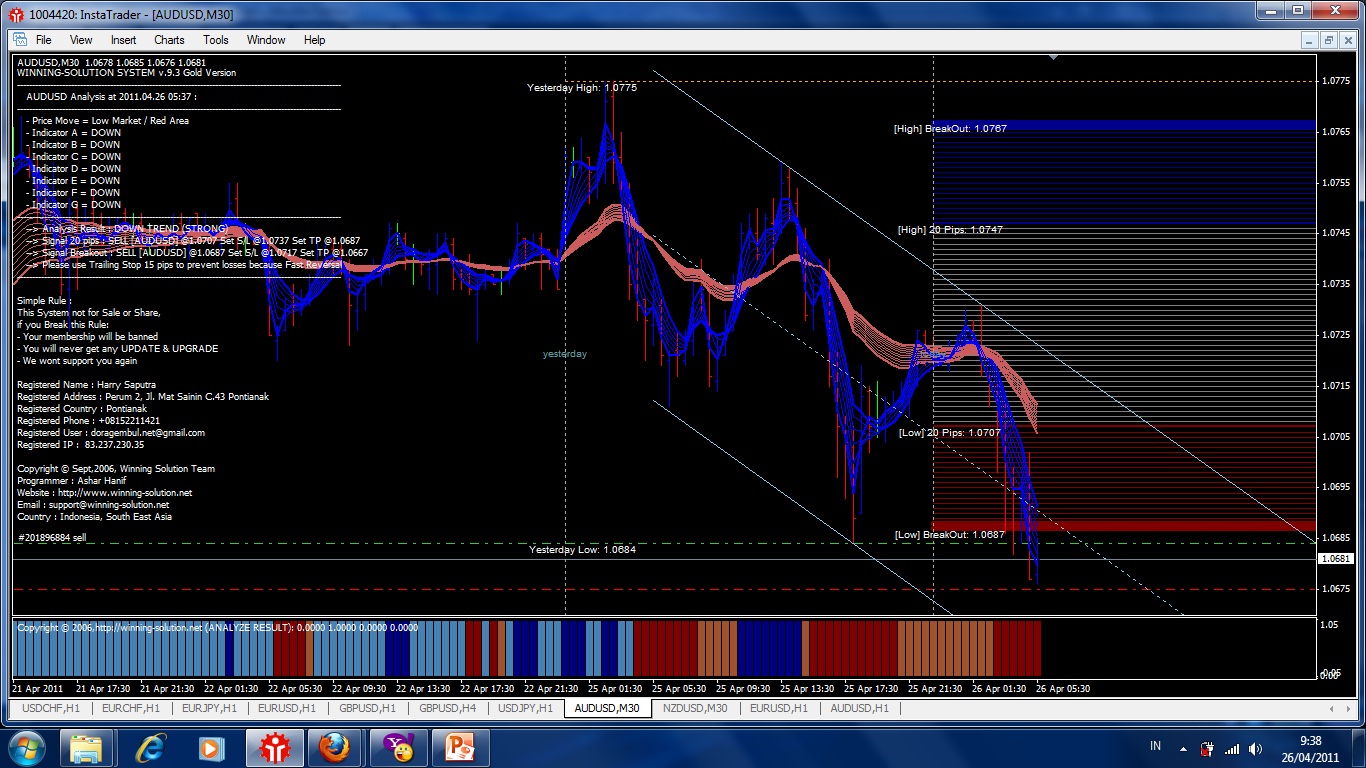Click the InstaTrader taskbar button

[x=274, y=748]
